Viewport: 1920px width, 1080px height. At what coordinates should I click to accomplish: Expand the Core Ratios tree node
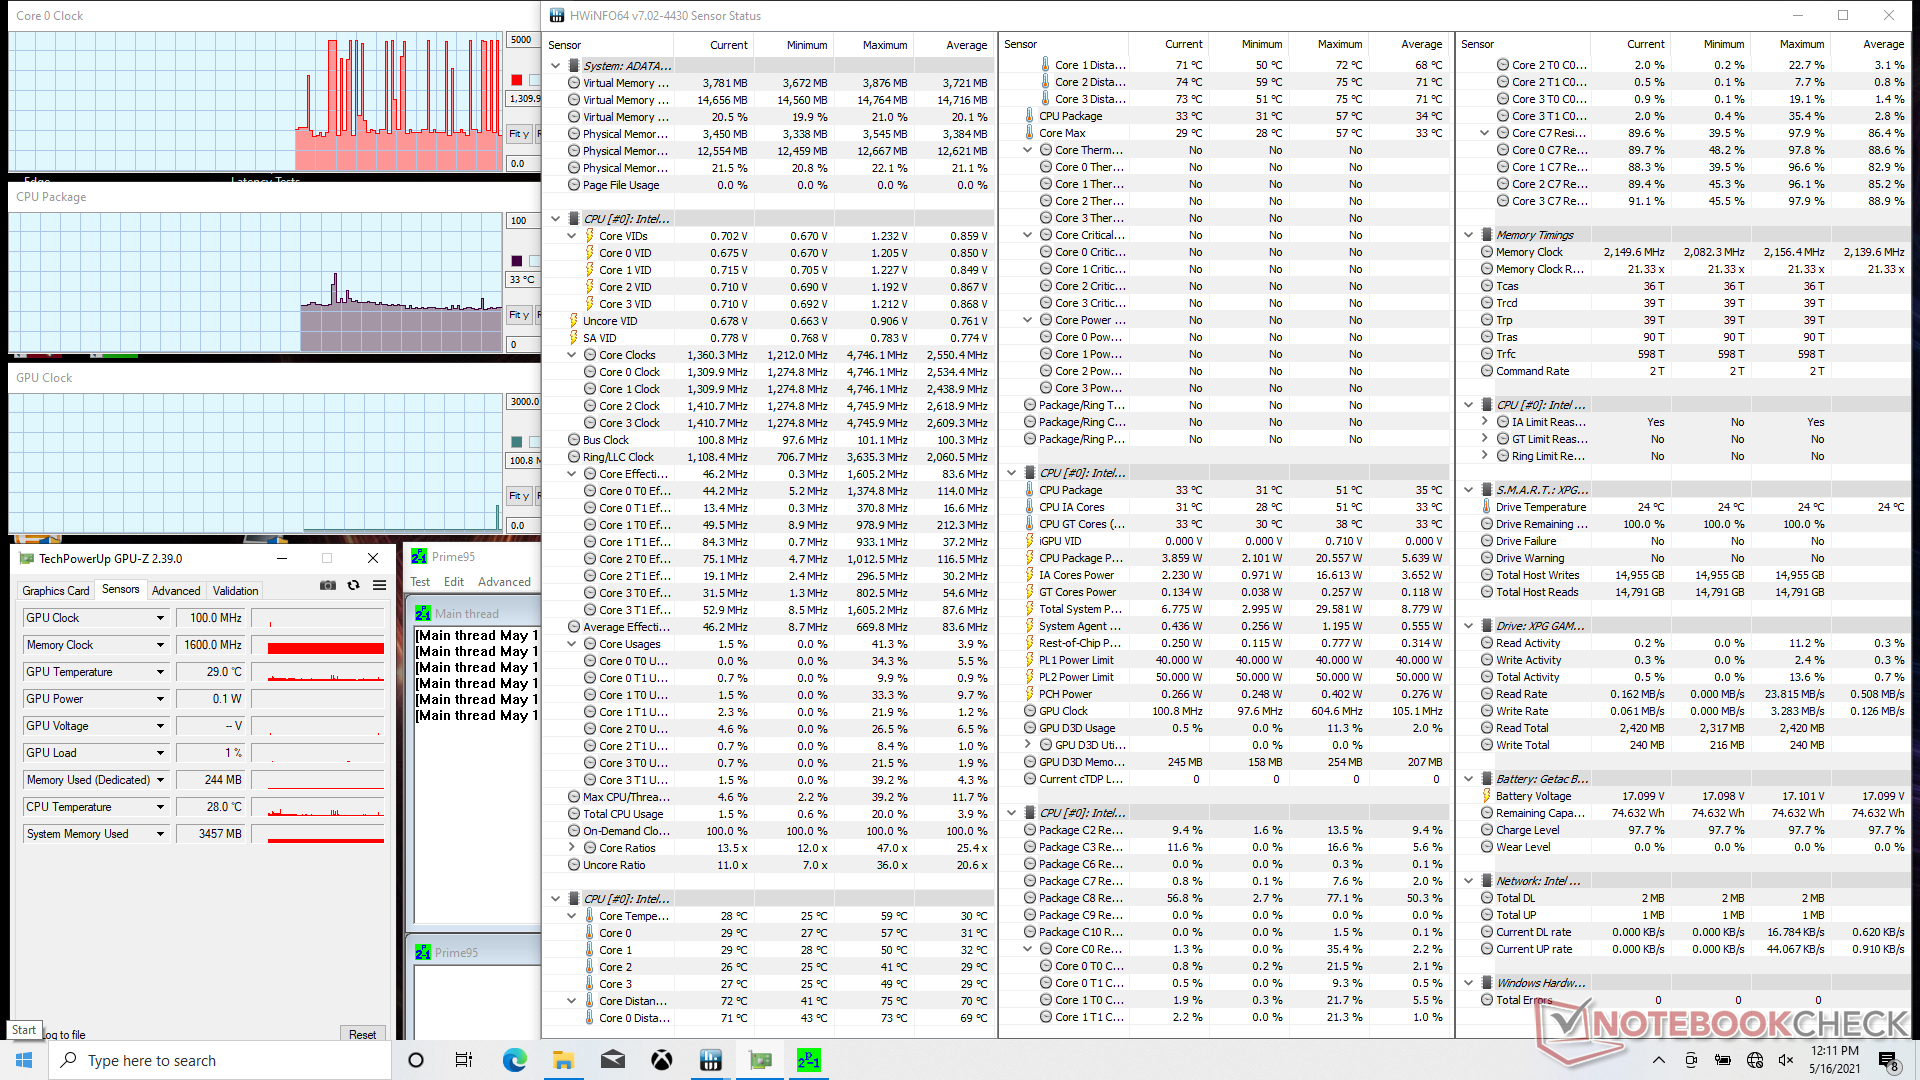[572, 848]
